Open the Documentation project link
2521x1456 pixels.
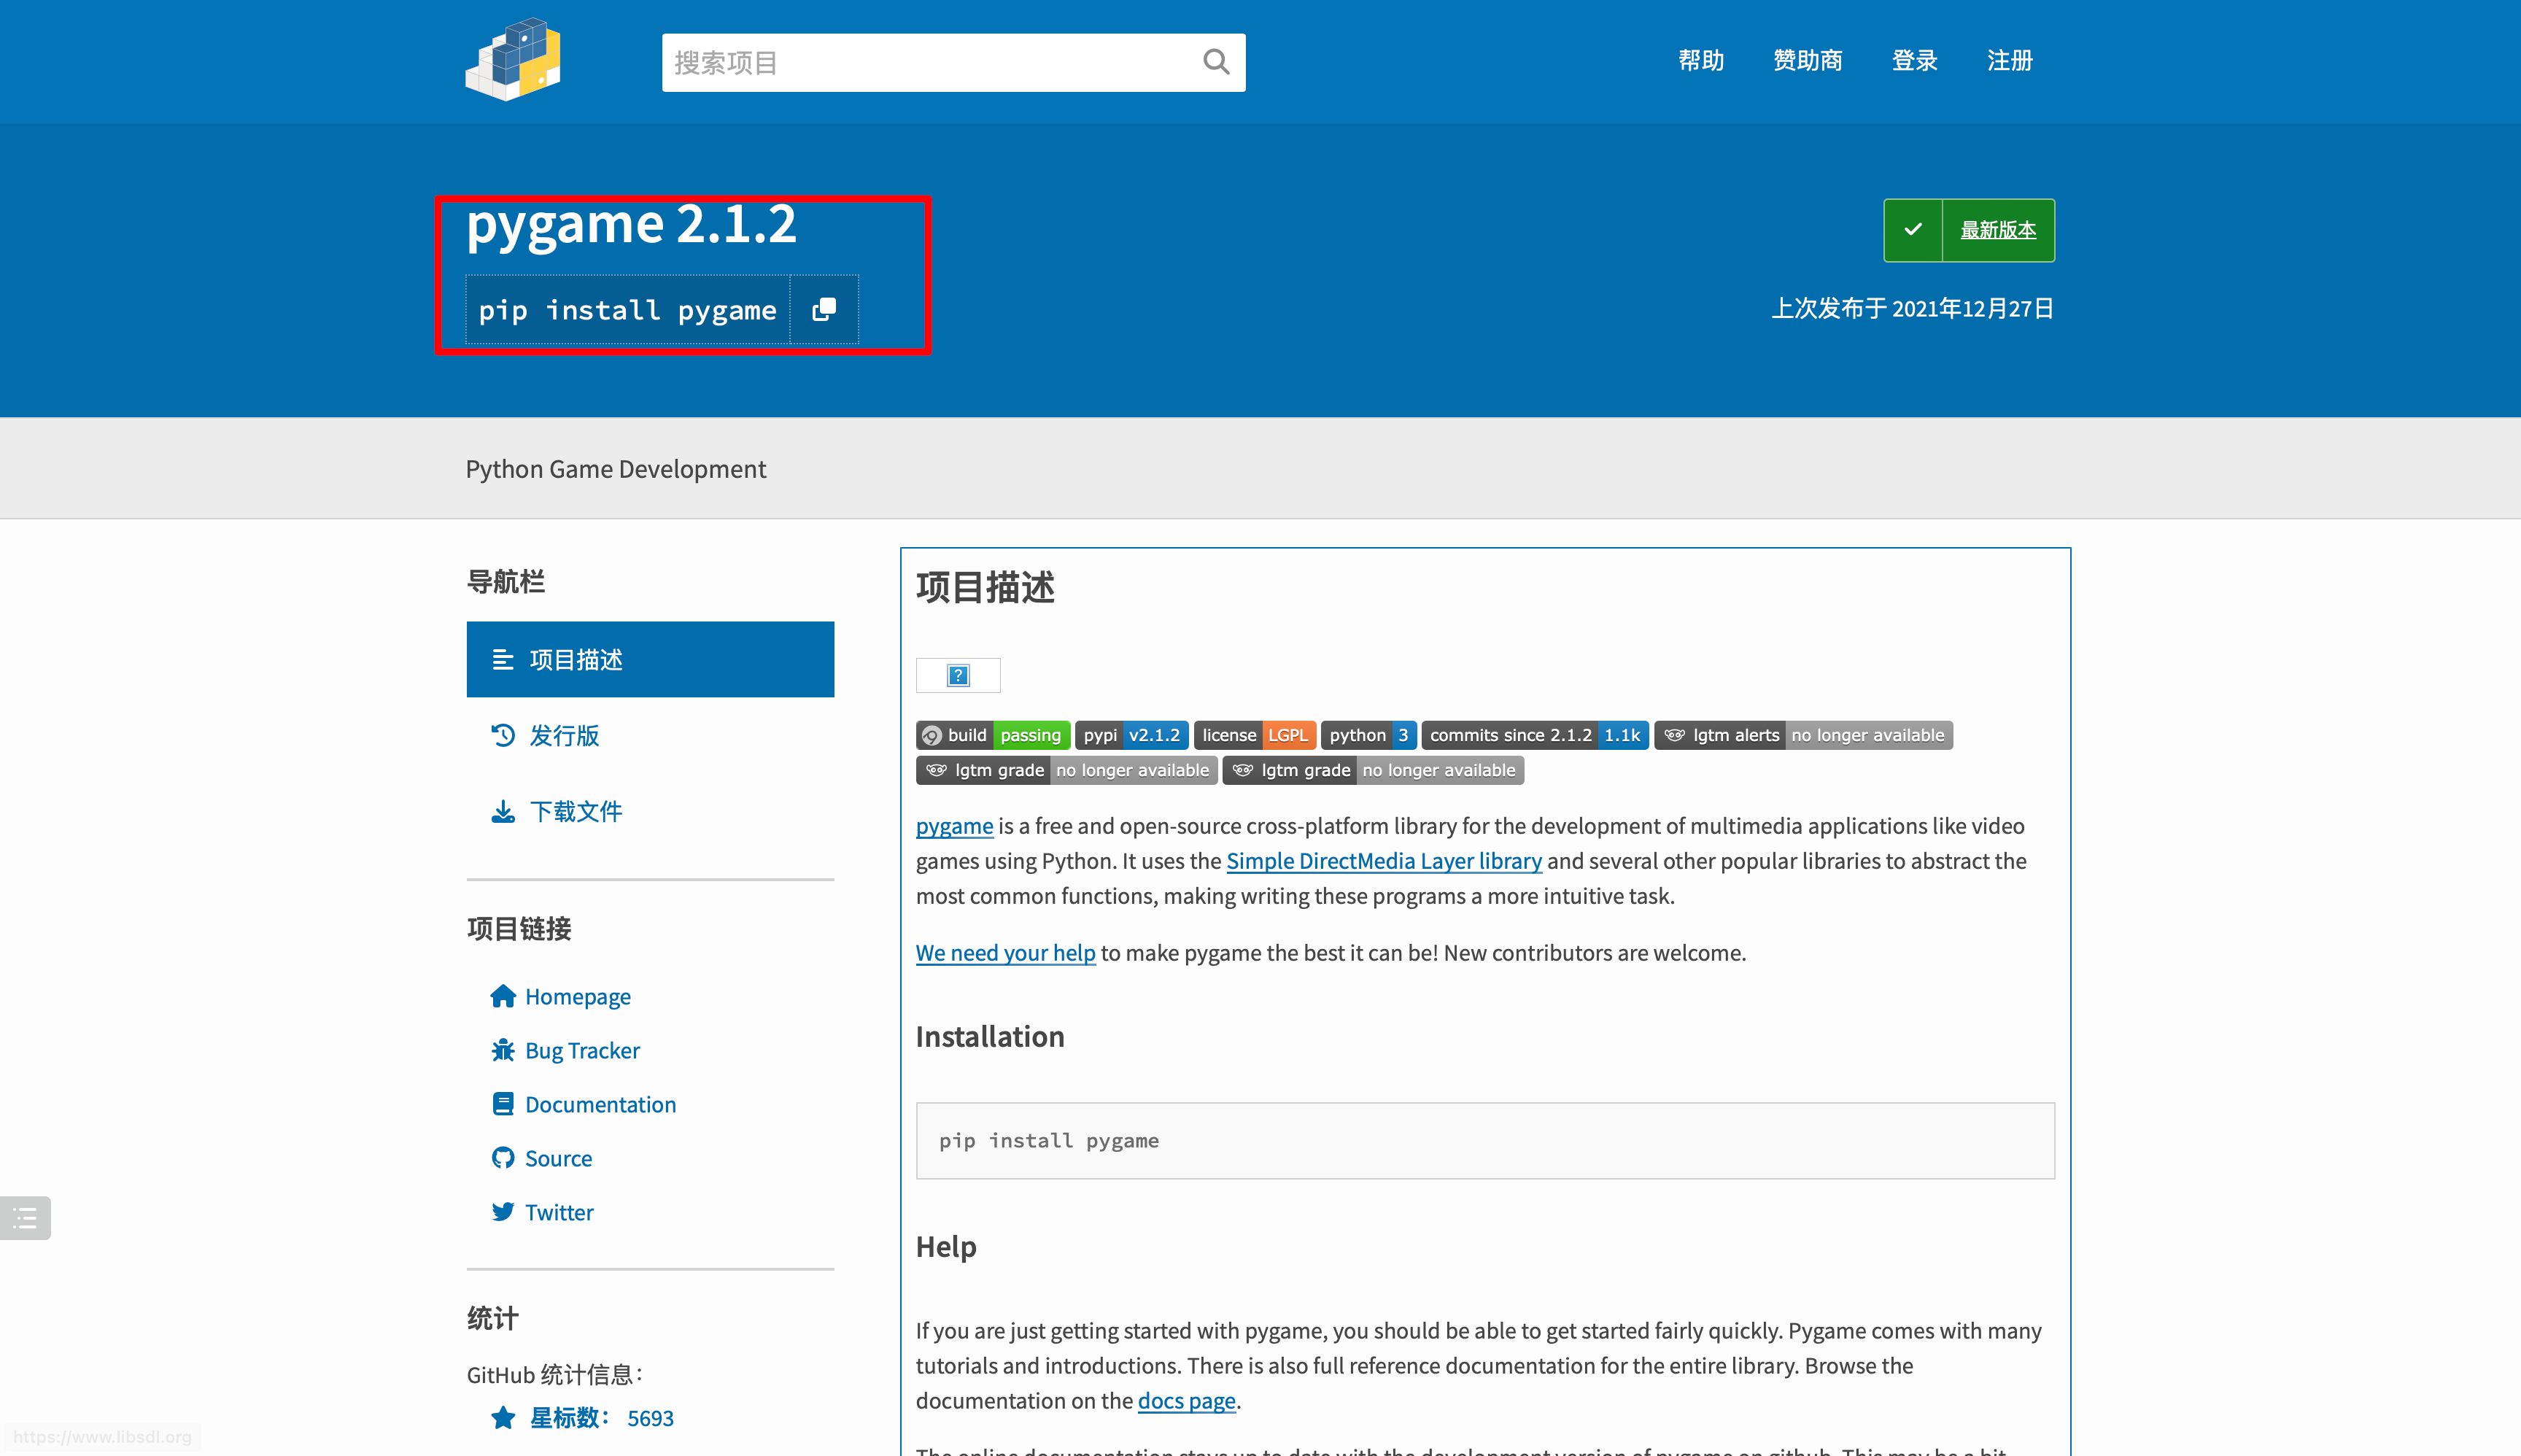600,1104
